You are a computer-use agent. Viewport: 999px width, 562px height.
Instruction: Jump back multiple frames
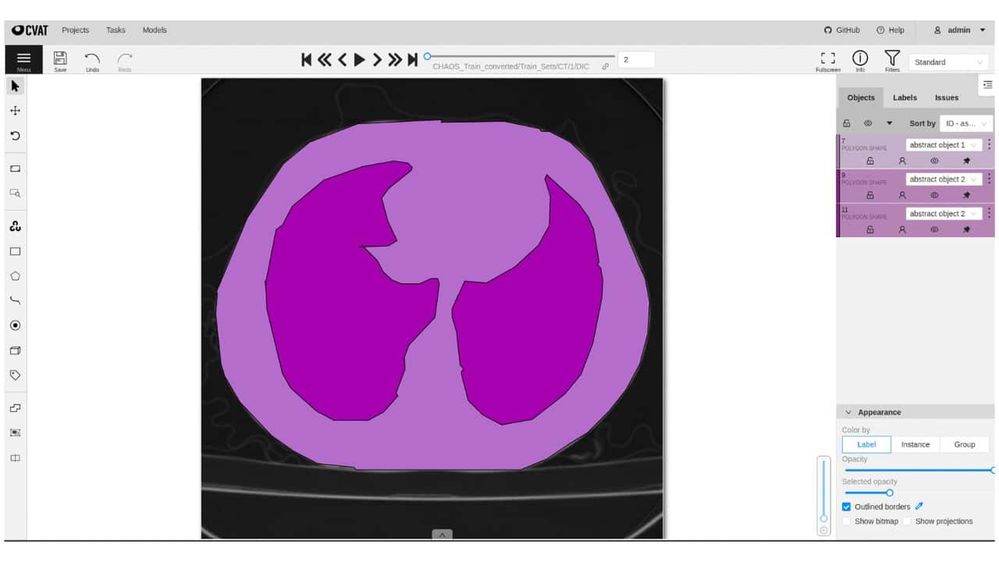(x=324, y=59)
